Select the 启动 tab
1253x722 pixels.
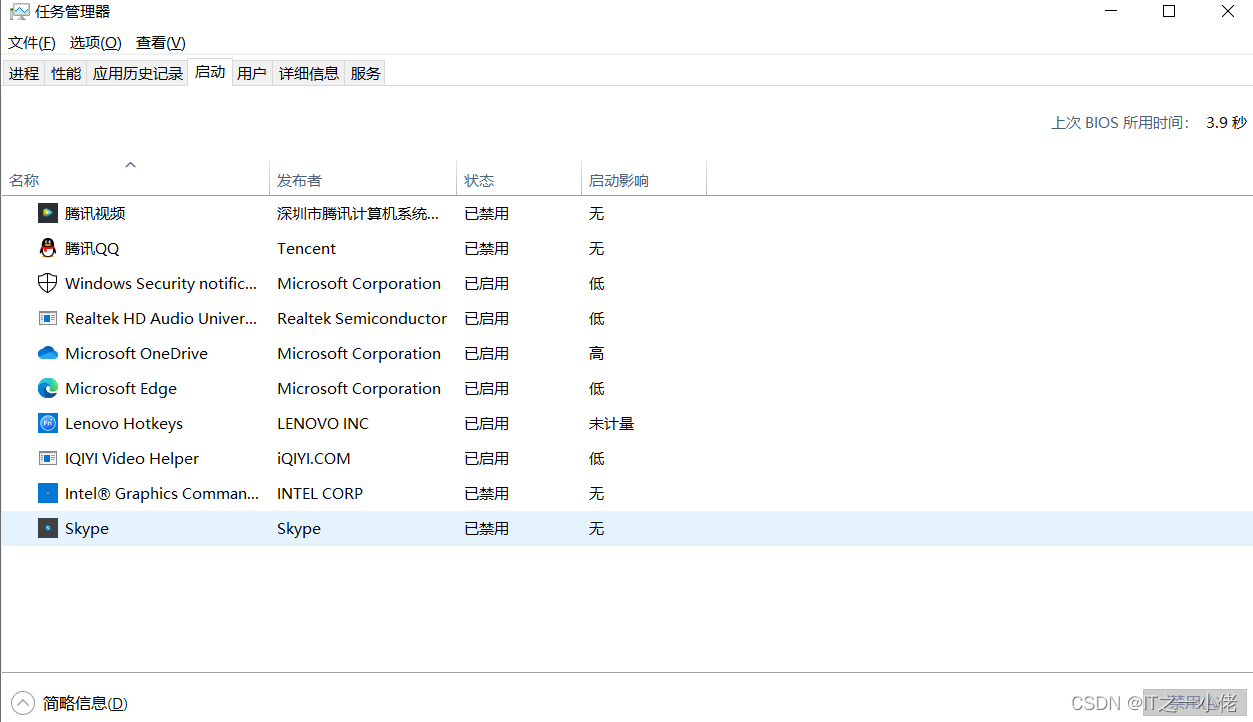(210, 72)
